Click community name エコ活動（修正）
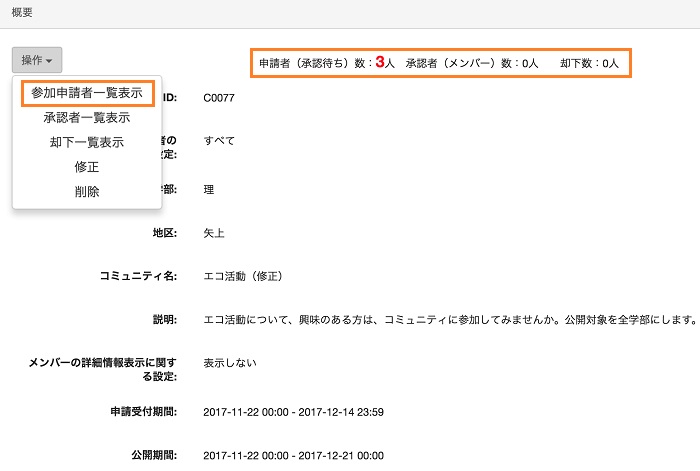 pyautogui.click(x=245, y=275)
